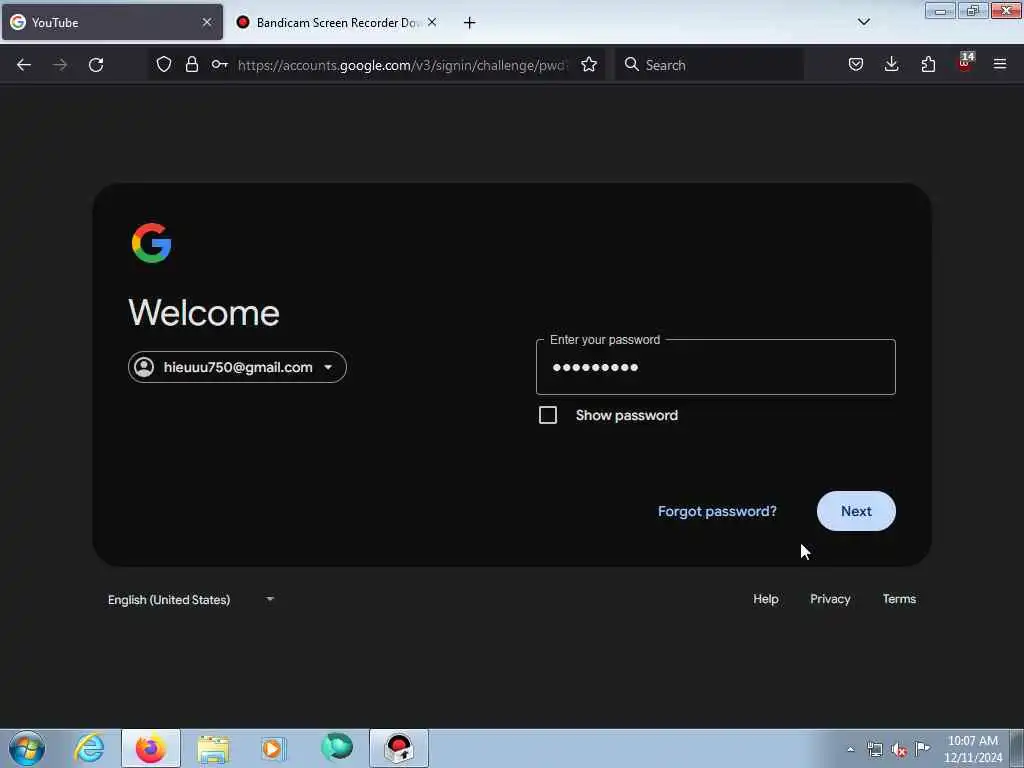
Task: Open the Action Center flag icon
Action: tap(922, 748)
